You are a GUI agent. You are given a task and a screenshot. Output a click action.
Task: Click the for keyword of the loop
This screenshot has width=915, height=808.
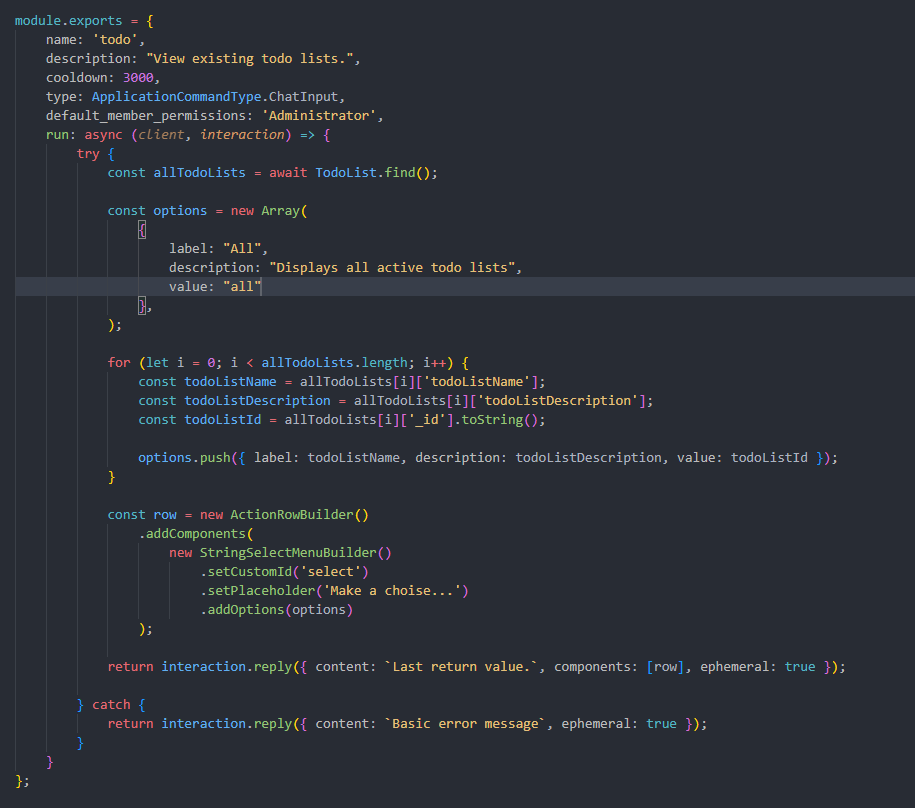[x=118, y=363]
